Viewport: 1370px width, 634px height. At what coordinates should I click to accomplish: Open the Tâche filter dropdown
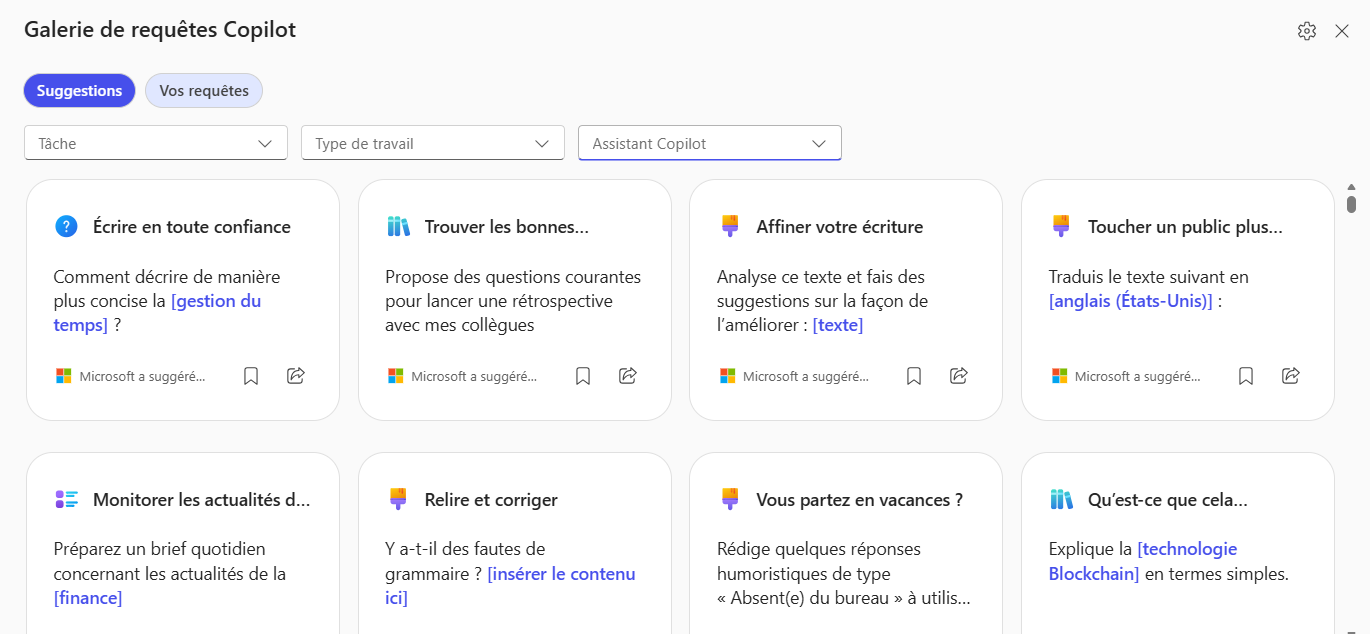coord(156,143)
